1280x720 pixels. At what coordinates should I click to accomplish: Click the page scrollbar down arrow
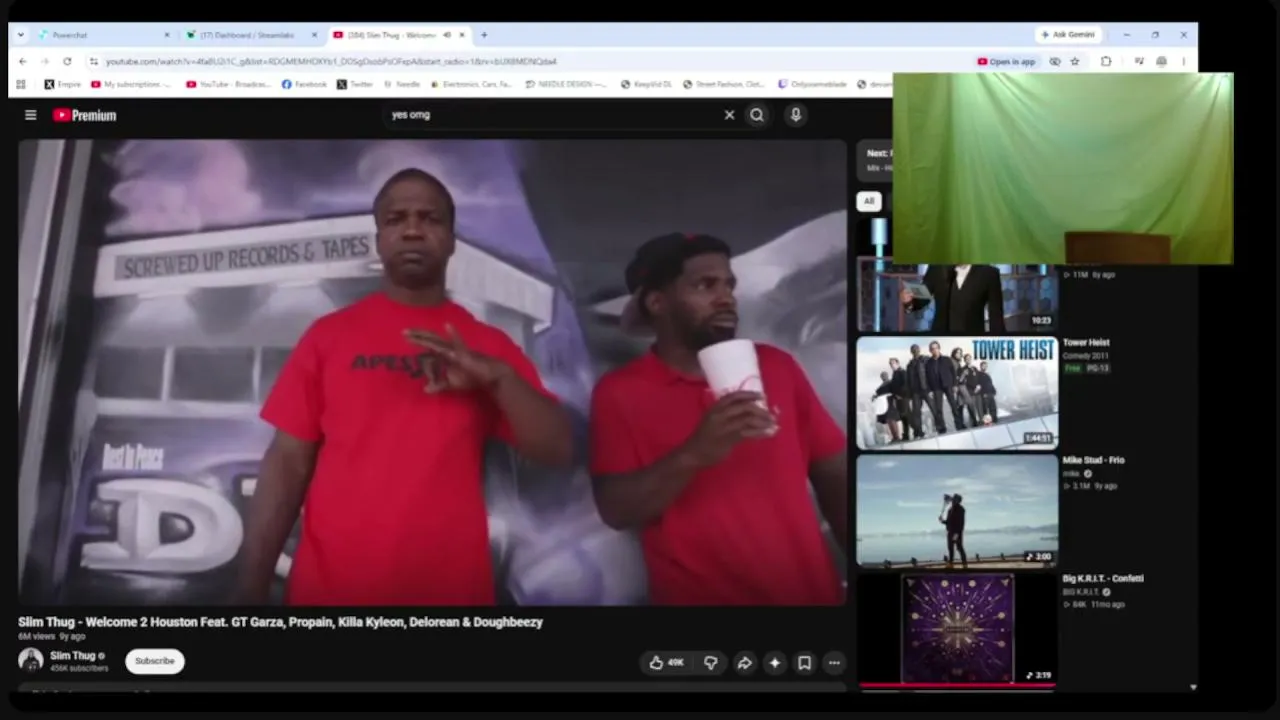point(1193,688)
